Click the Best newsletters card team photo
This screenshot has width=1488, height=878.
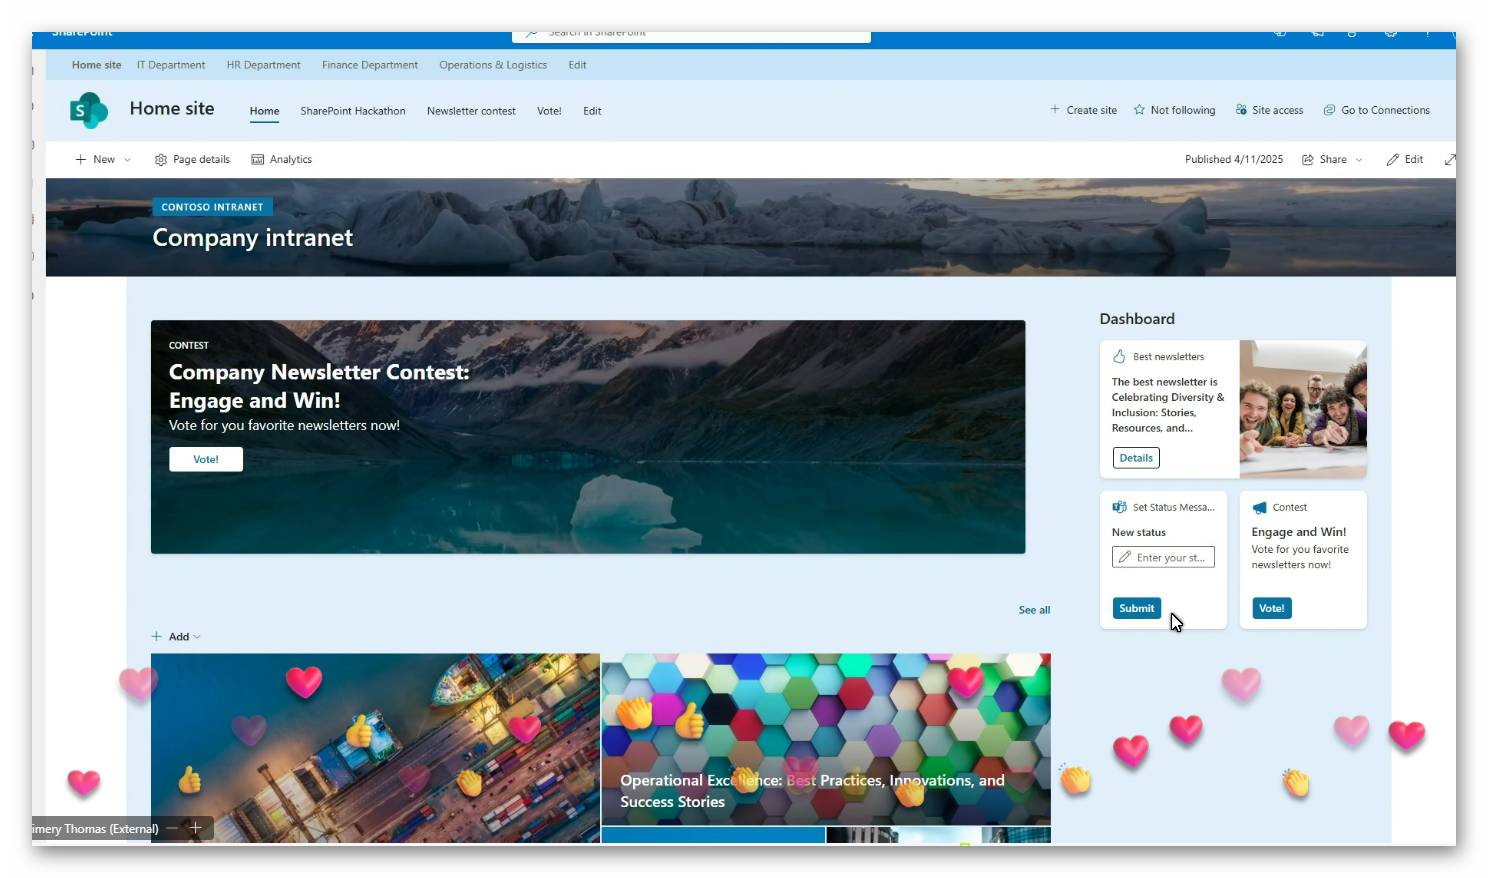point(1303,409)
